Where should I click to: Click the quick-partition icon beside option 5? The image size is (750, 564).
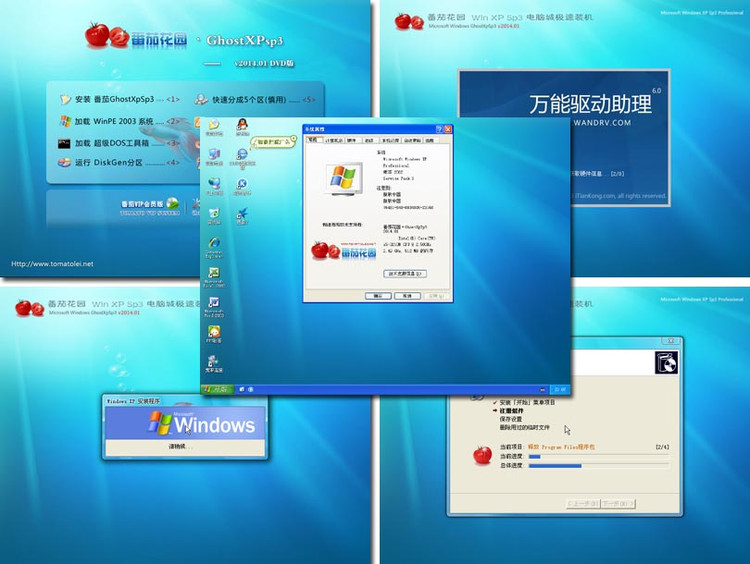(x=201, y=99)
